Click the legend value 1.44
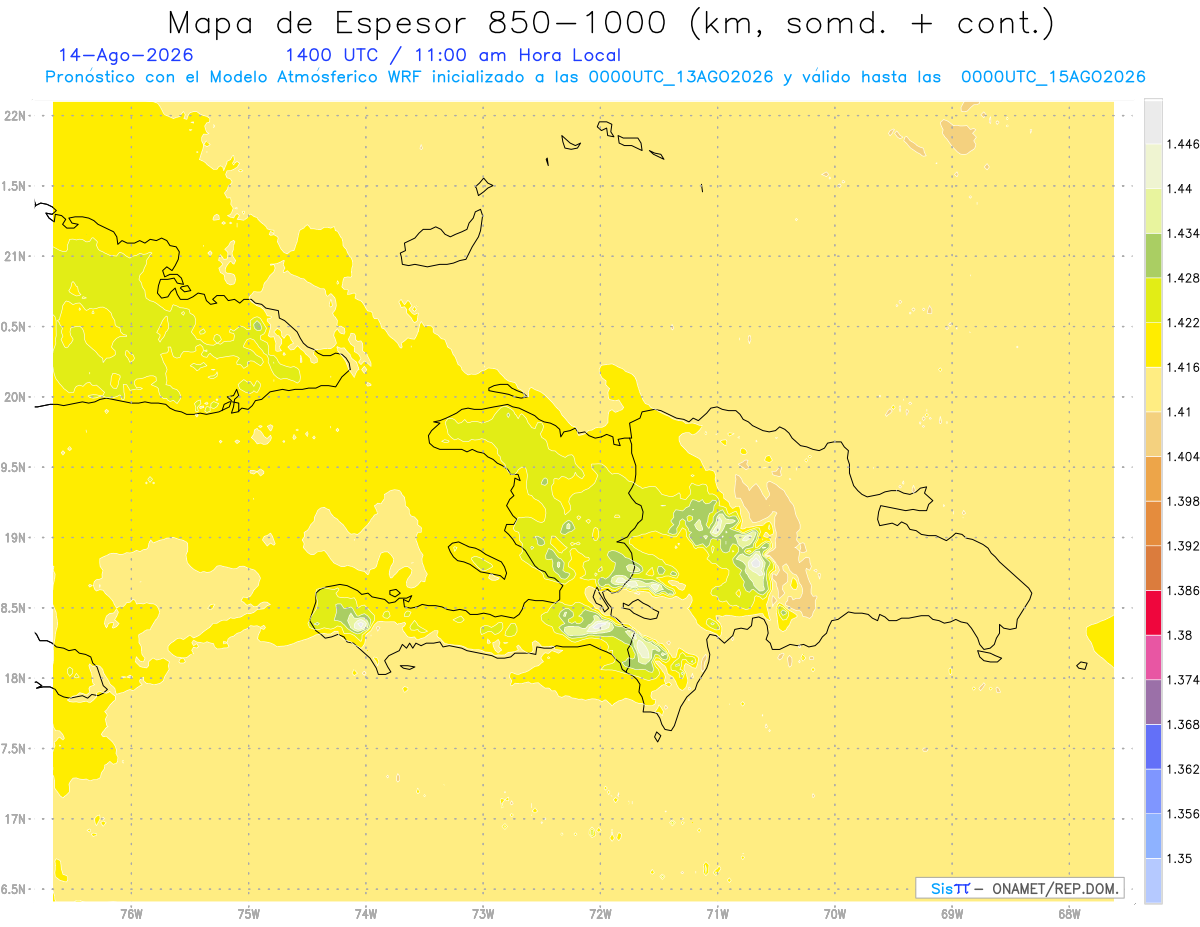 pos(1178,189)
